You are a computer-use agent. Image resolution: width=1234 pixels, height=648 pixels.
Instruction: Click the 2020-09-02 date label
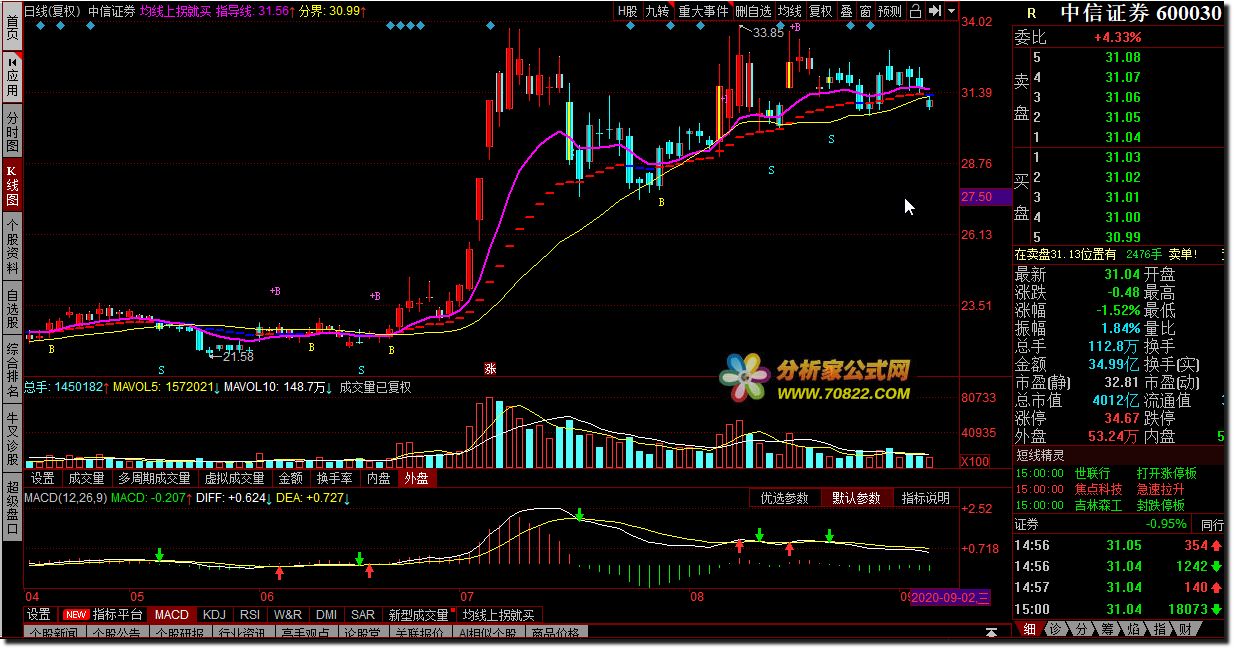[948, 597]
